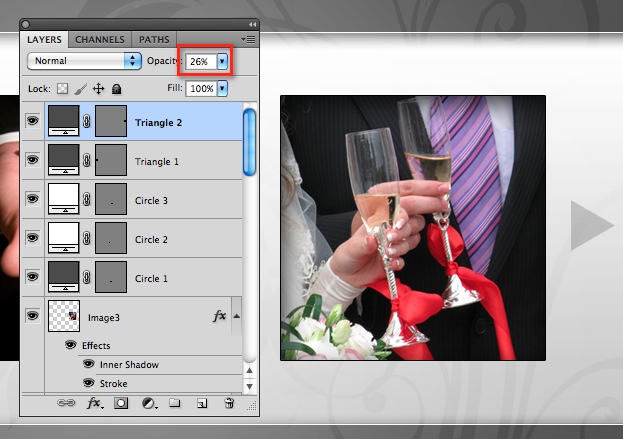Click the layers scrollbar down arrow
The height and width of the screenshot is (439, 623).
[249, 386]
